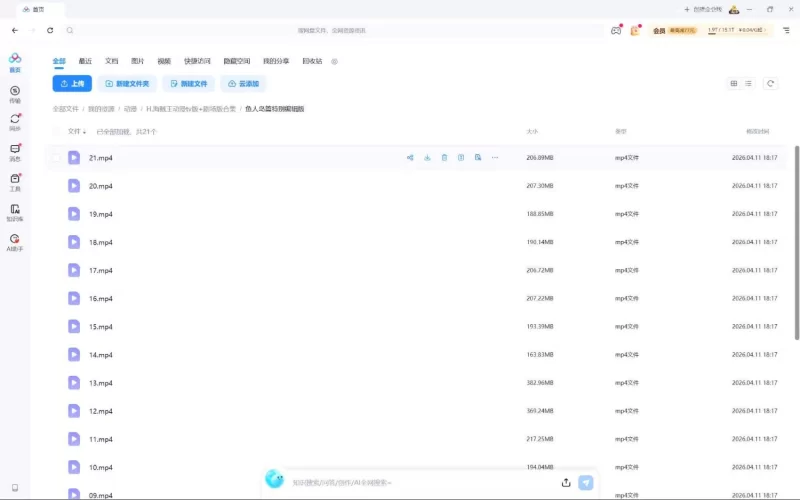The image size is (800, 500).
Task: Sort by the 大小 column header
Action: pos(532,132)
